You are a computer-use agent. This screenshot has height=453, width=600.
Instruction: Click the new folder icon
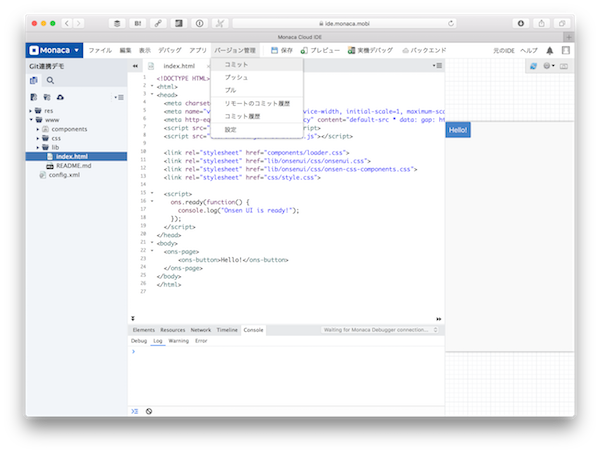[47, 97]
